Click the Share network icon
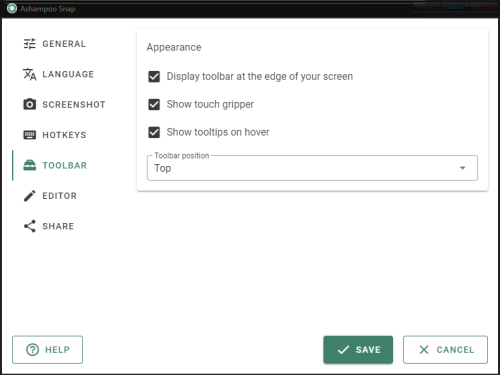Screen dimensions: 500x375 (x=29, y=226)
